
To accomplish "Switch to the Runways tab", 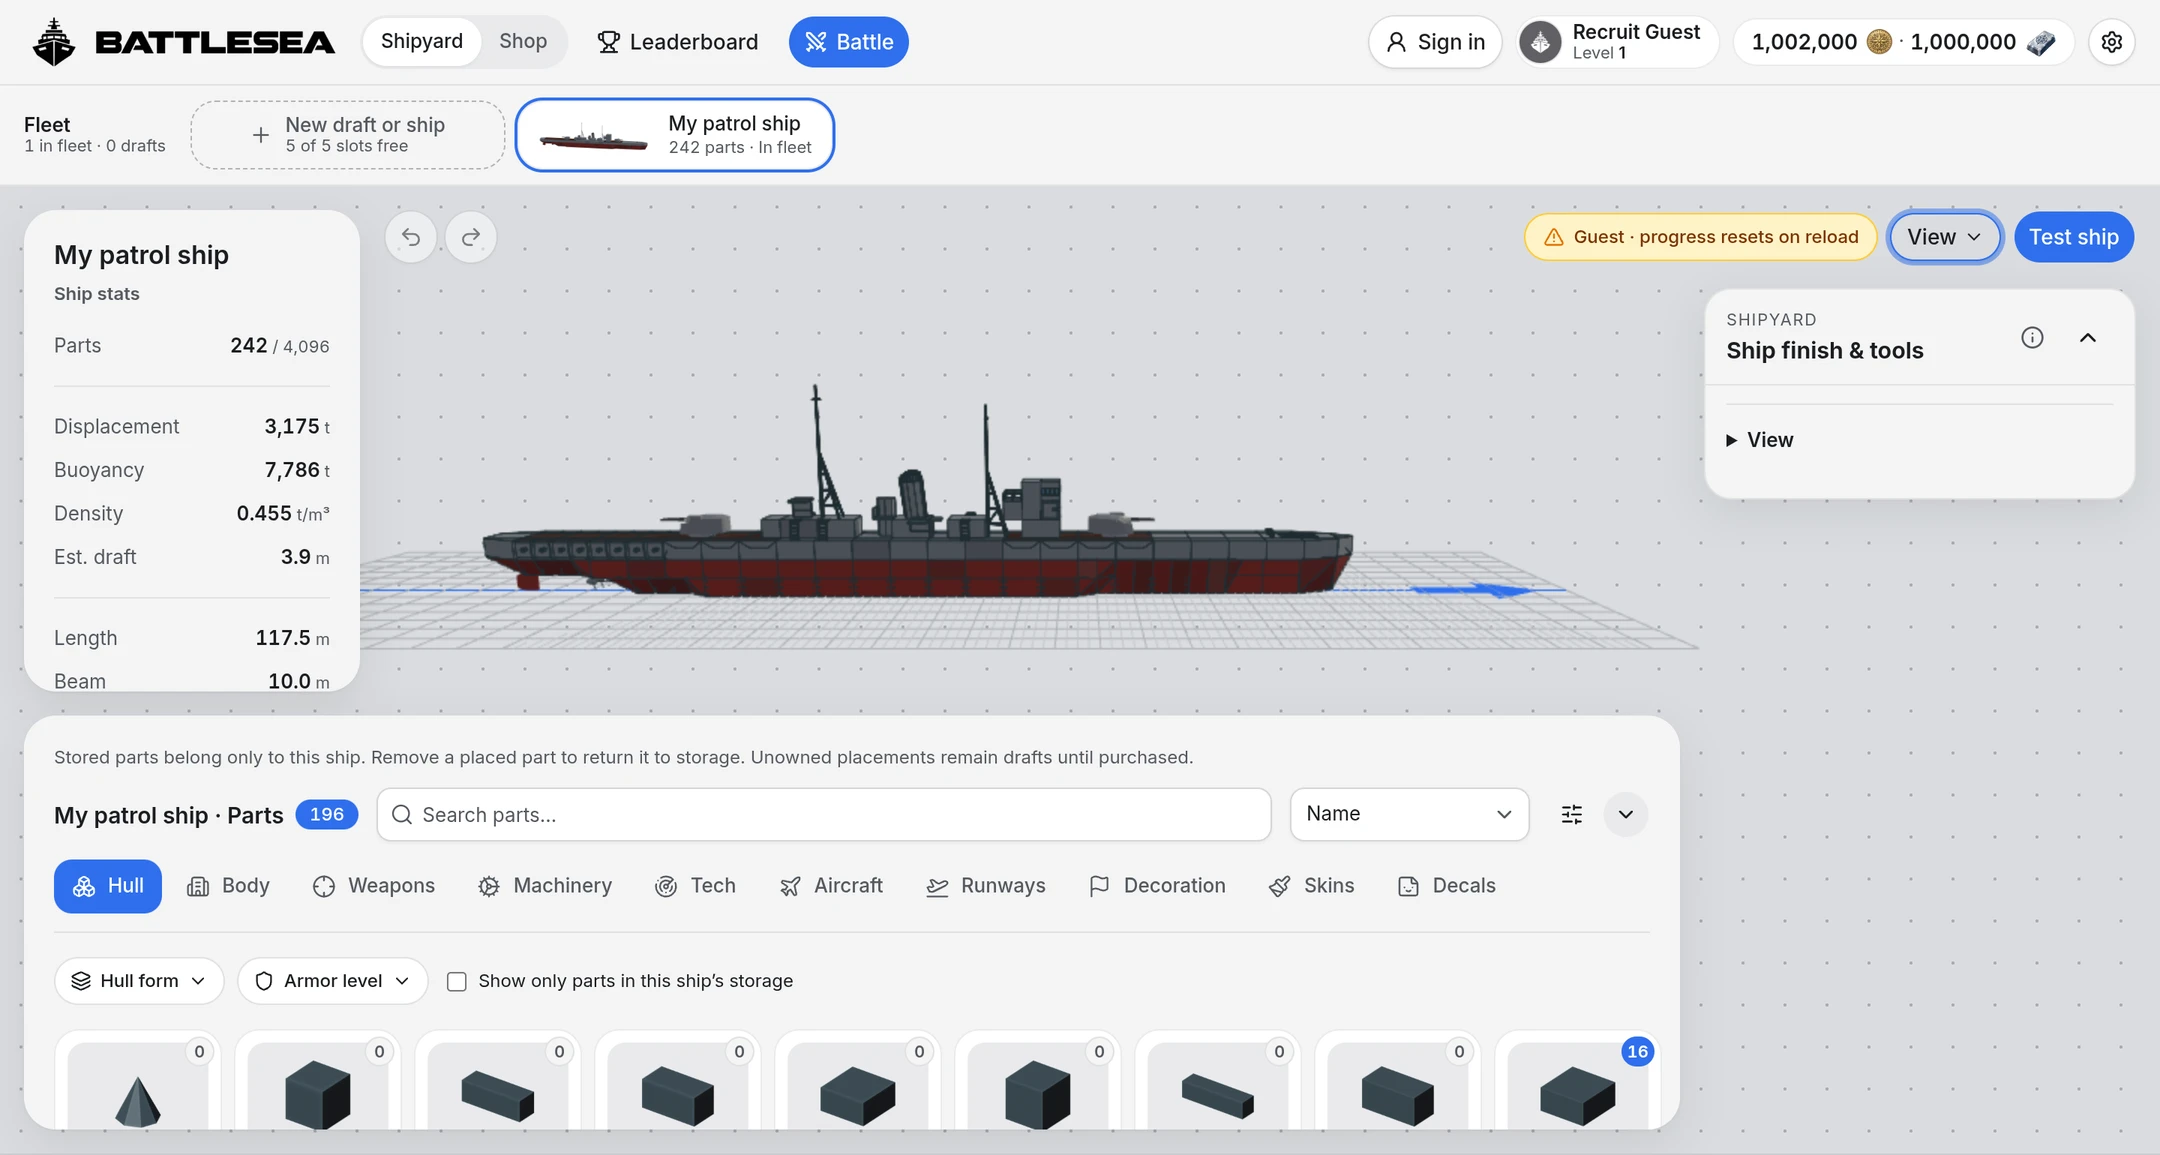I will [986, 886].
